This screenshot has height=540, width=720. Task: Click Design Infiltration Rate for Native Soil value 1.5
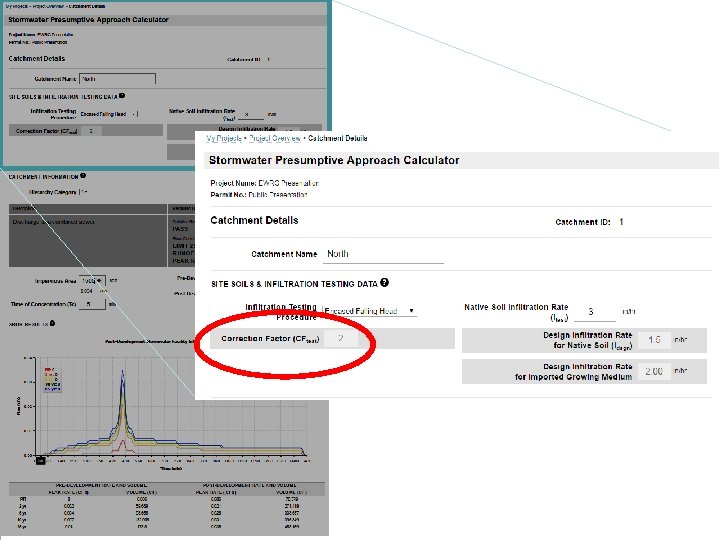pyautogui.click(x=654, y=340)
